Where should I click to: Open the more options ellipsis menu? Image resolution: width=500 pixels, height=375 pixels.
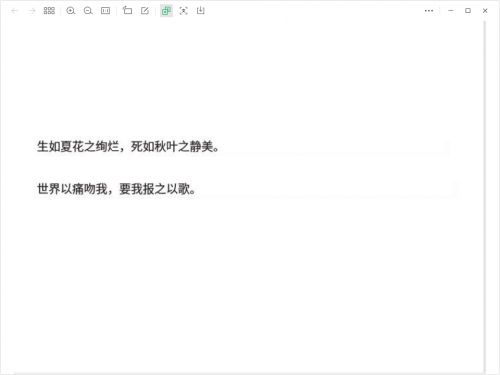(x=429, y=11)
